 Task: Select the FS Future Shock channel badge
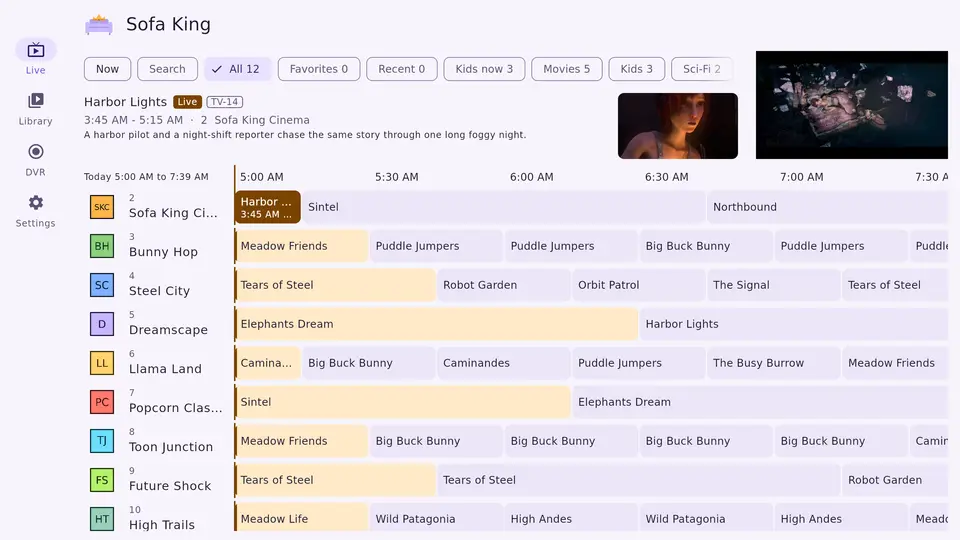tap(102, 480)
